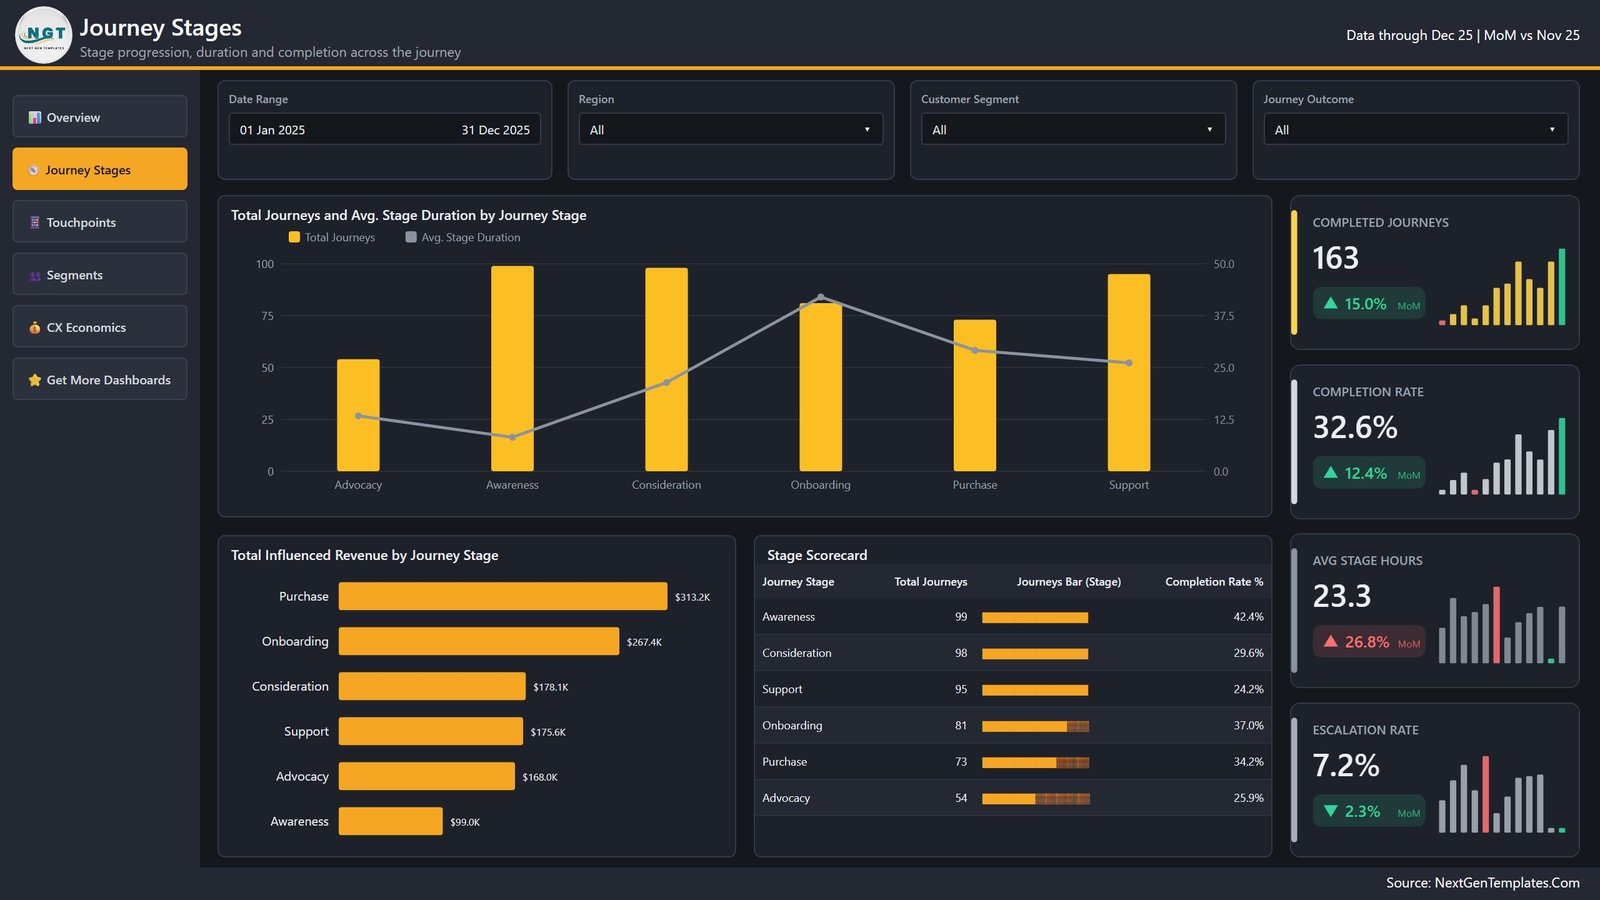This screenshot has height=900, width=1600.
Task: Sort by Journeys Bar (Stage) header
Action: pos(1068,581)
